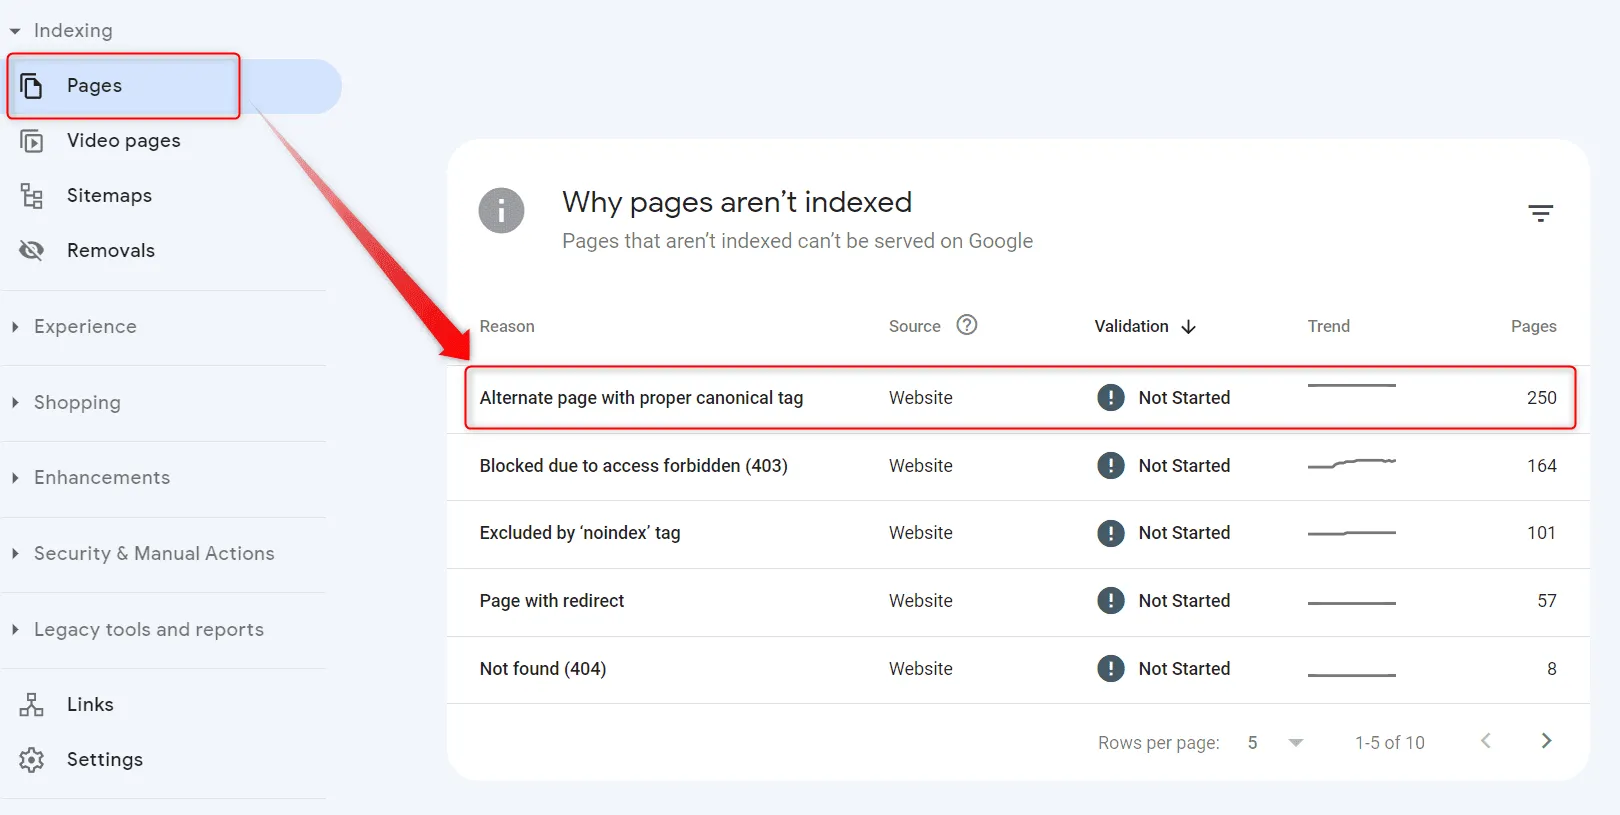Open Video pages report
This screenshot has width=1620, height=815.
click(x=124, y=141)
